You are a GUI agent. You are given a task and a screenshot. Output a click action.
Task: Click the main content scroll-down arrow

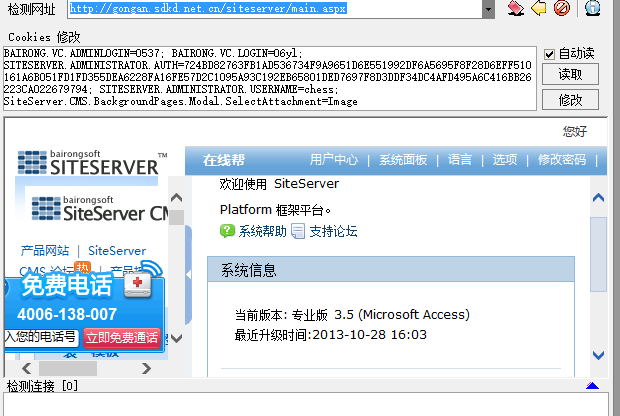point(598,355)
